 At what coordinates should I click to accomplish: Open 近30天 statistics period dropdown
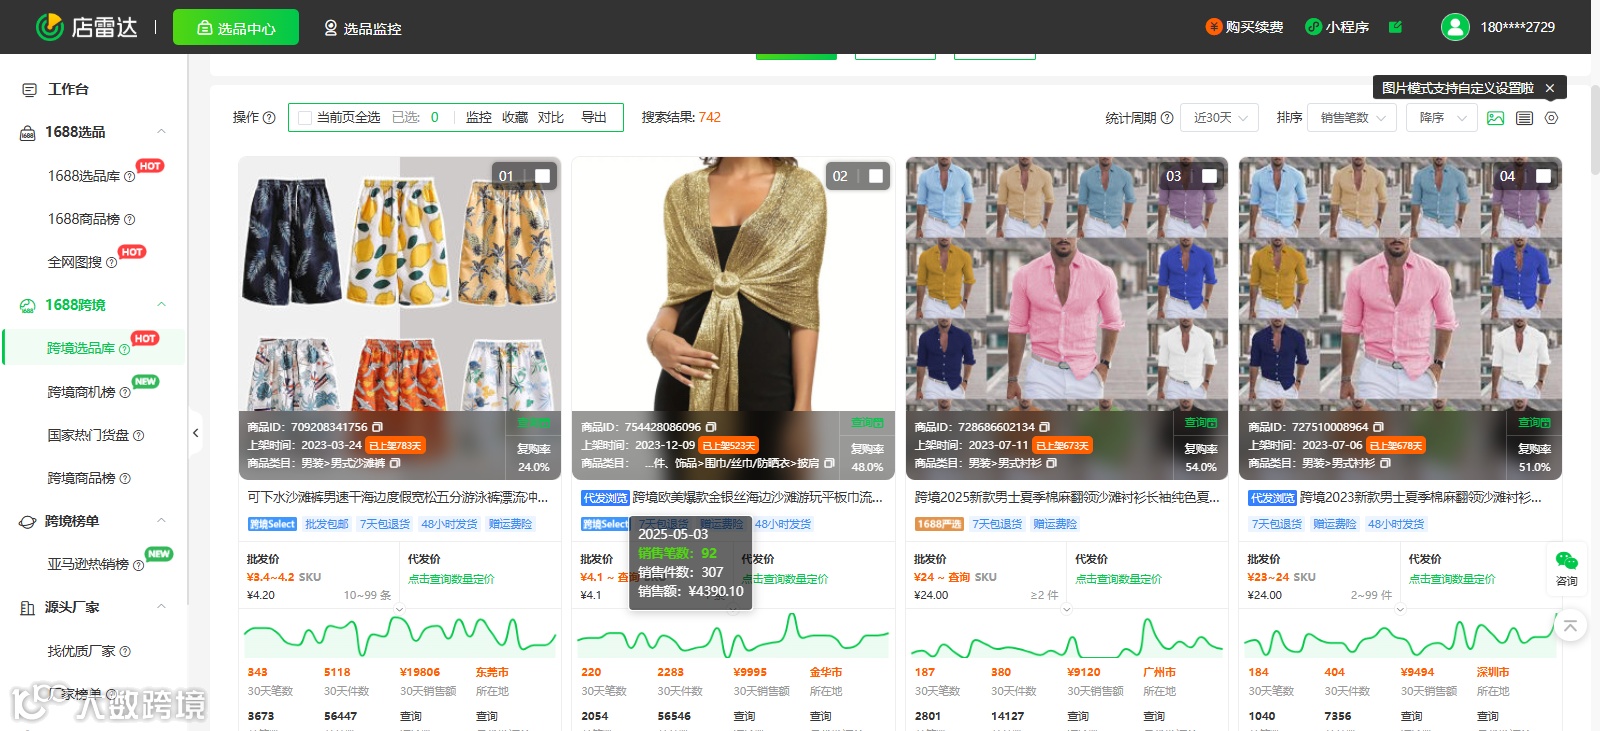[x=1220, y=118]
